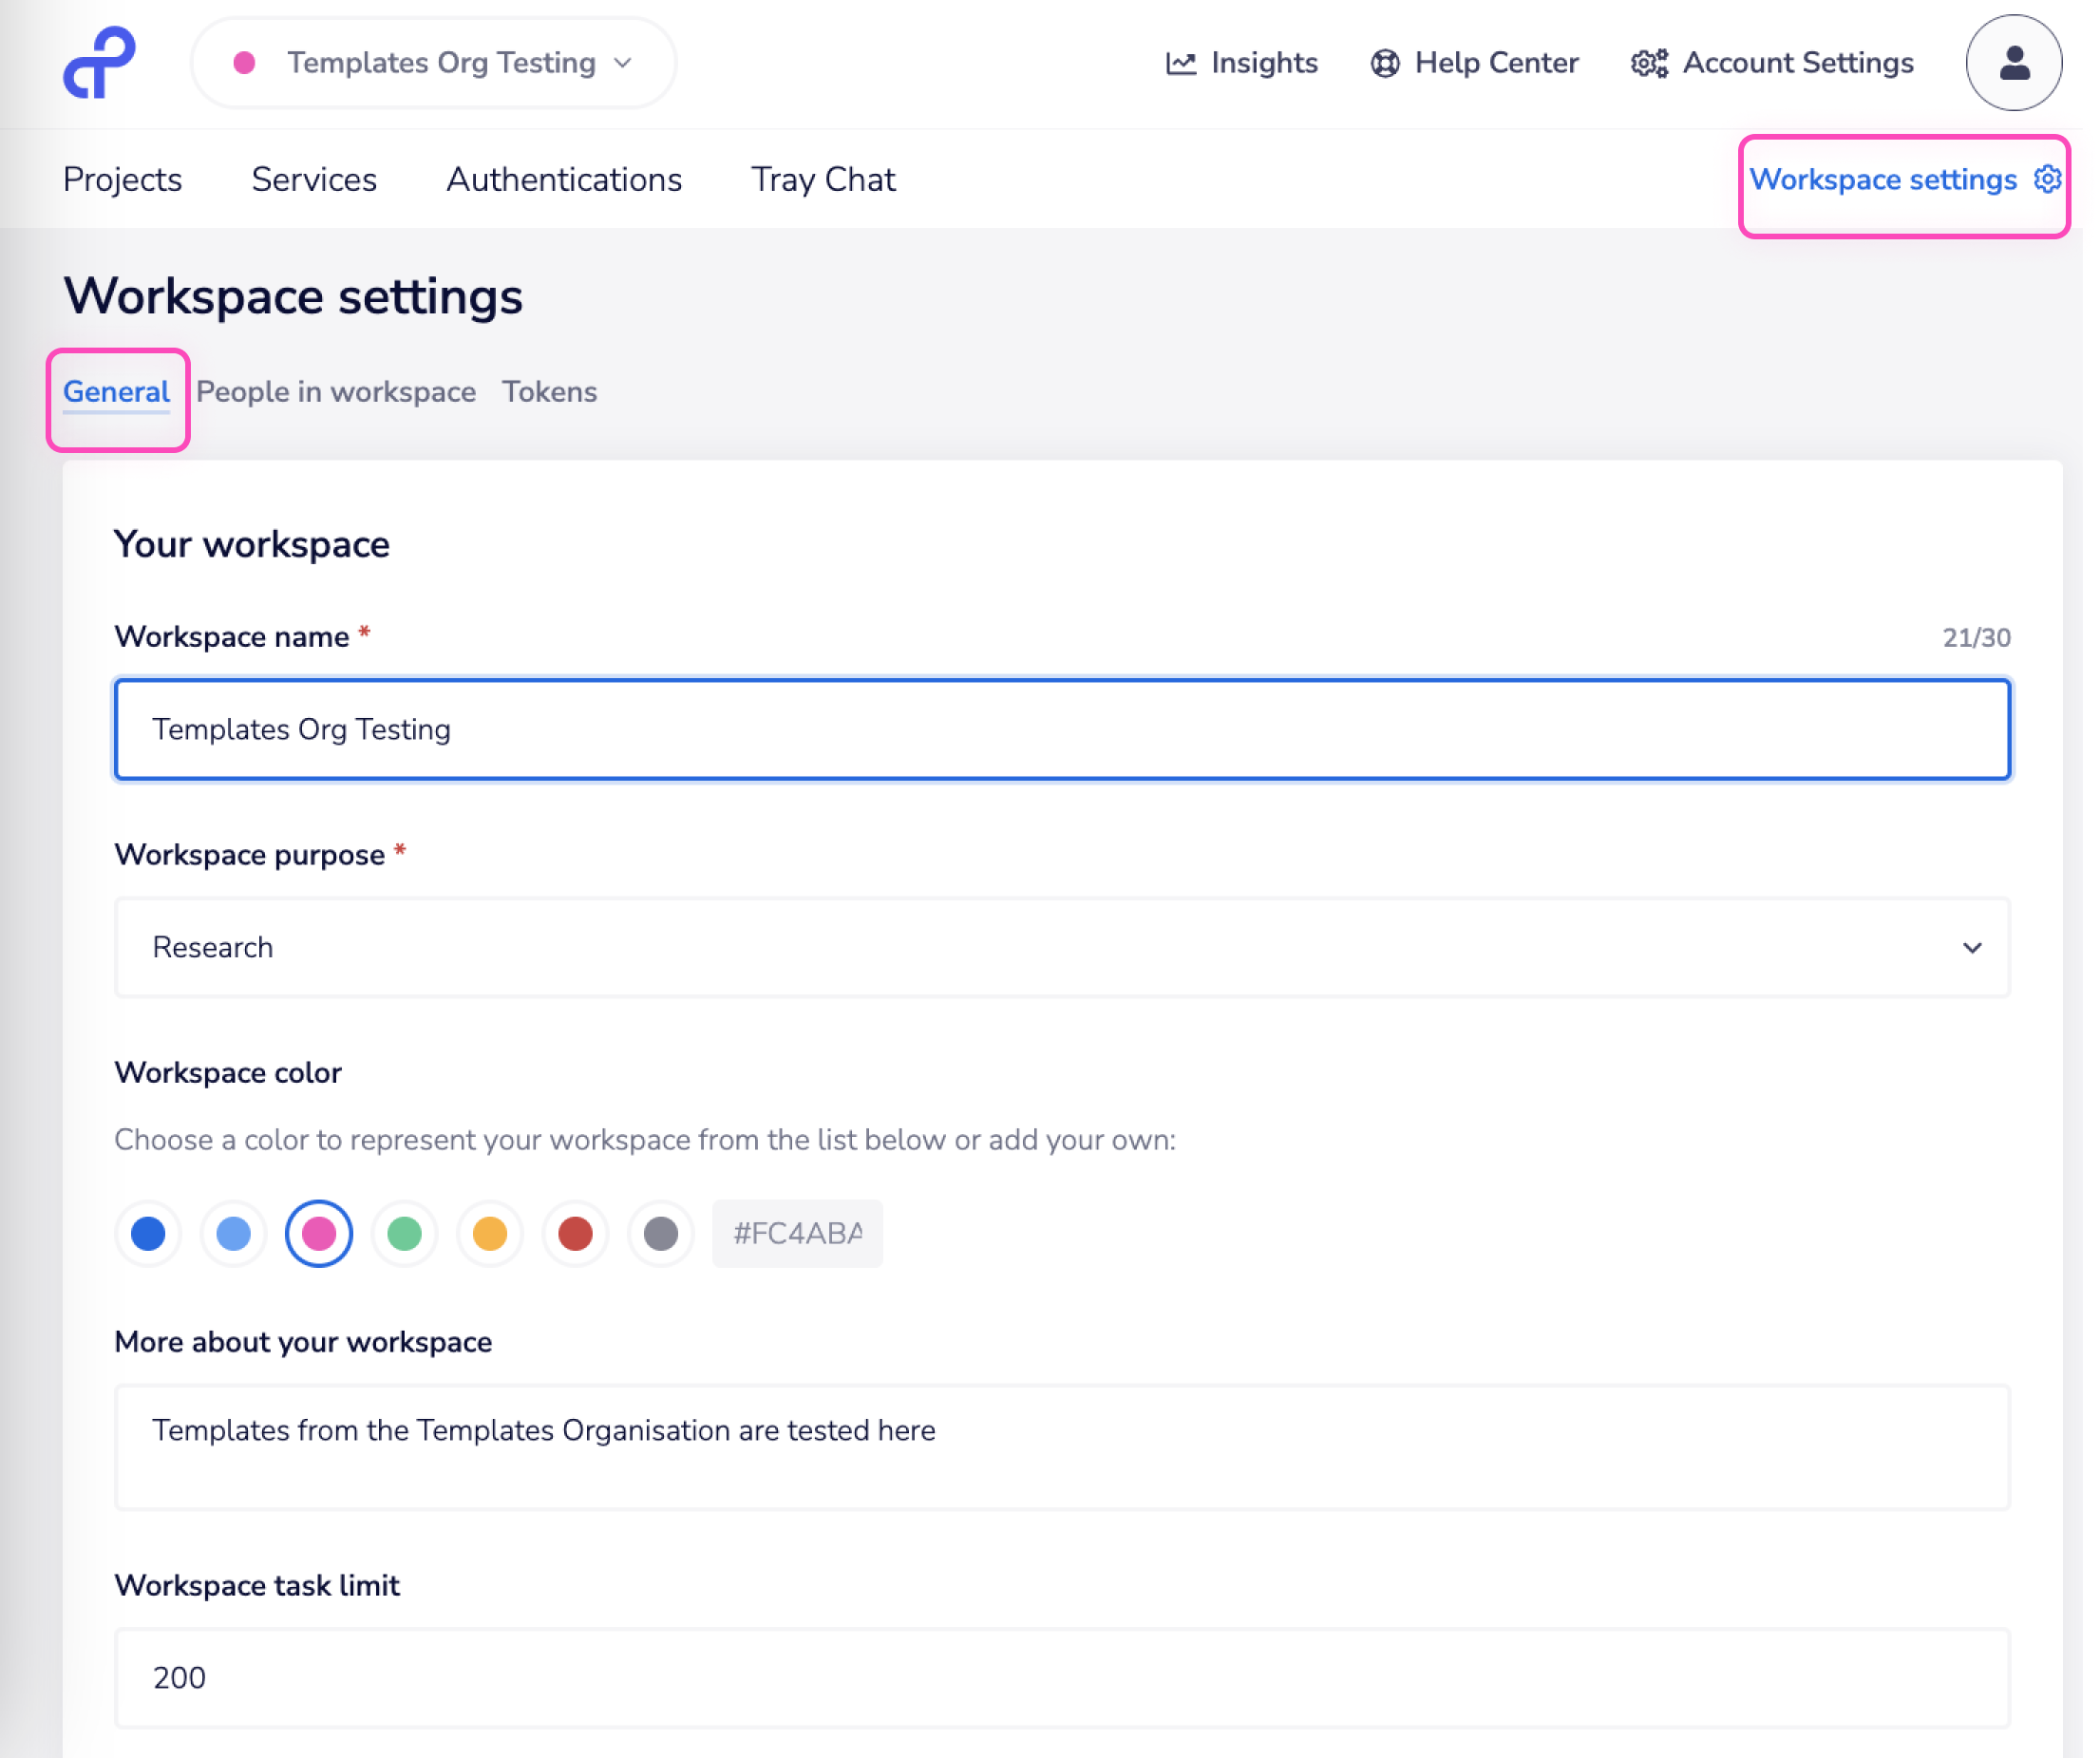Select the green workspace color

click(404, 1233)
